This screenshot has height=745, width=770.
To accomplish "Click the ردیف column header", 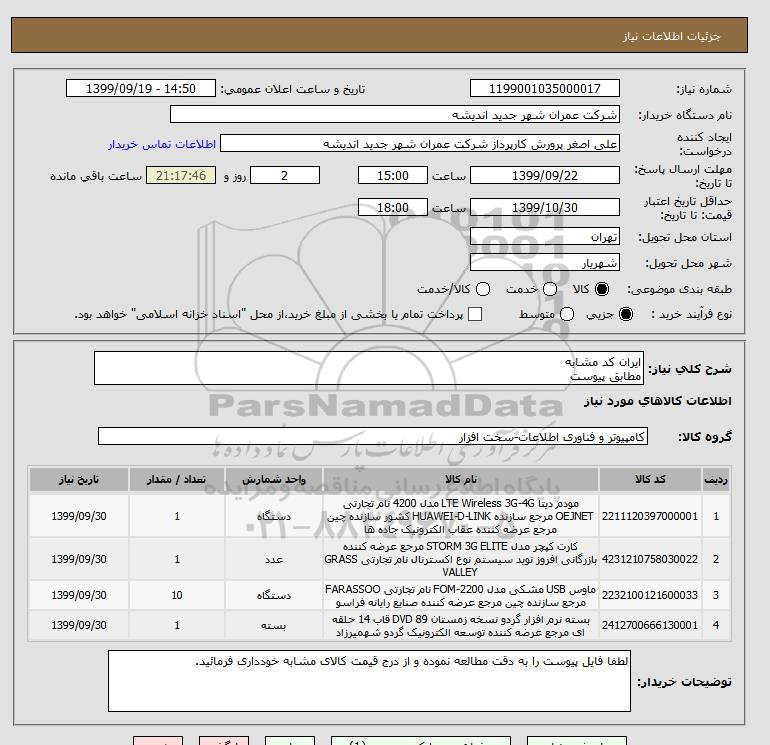I will pos(716,479).
